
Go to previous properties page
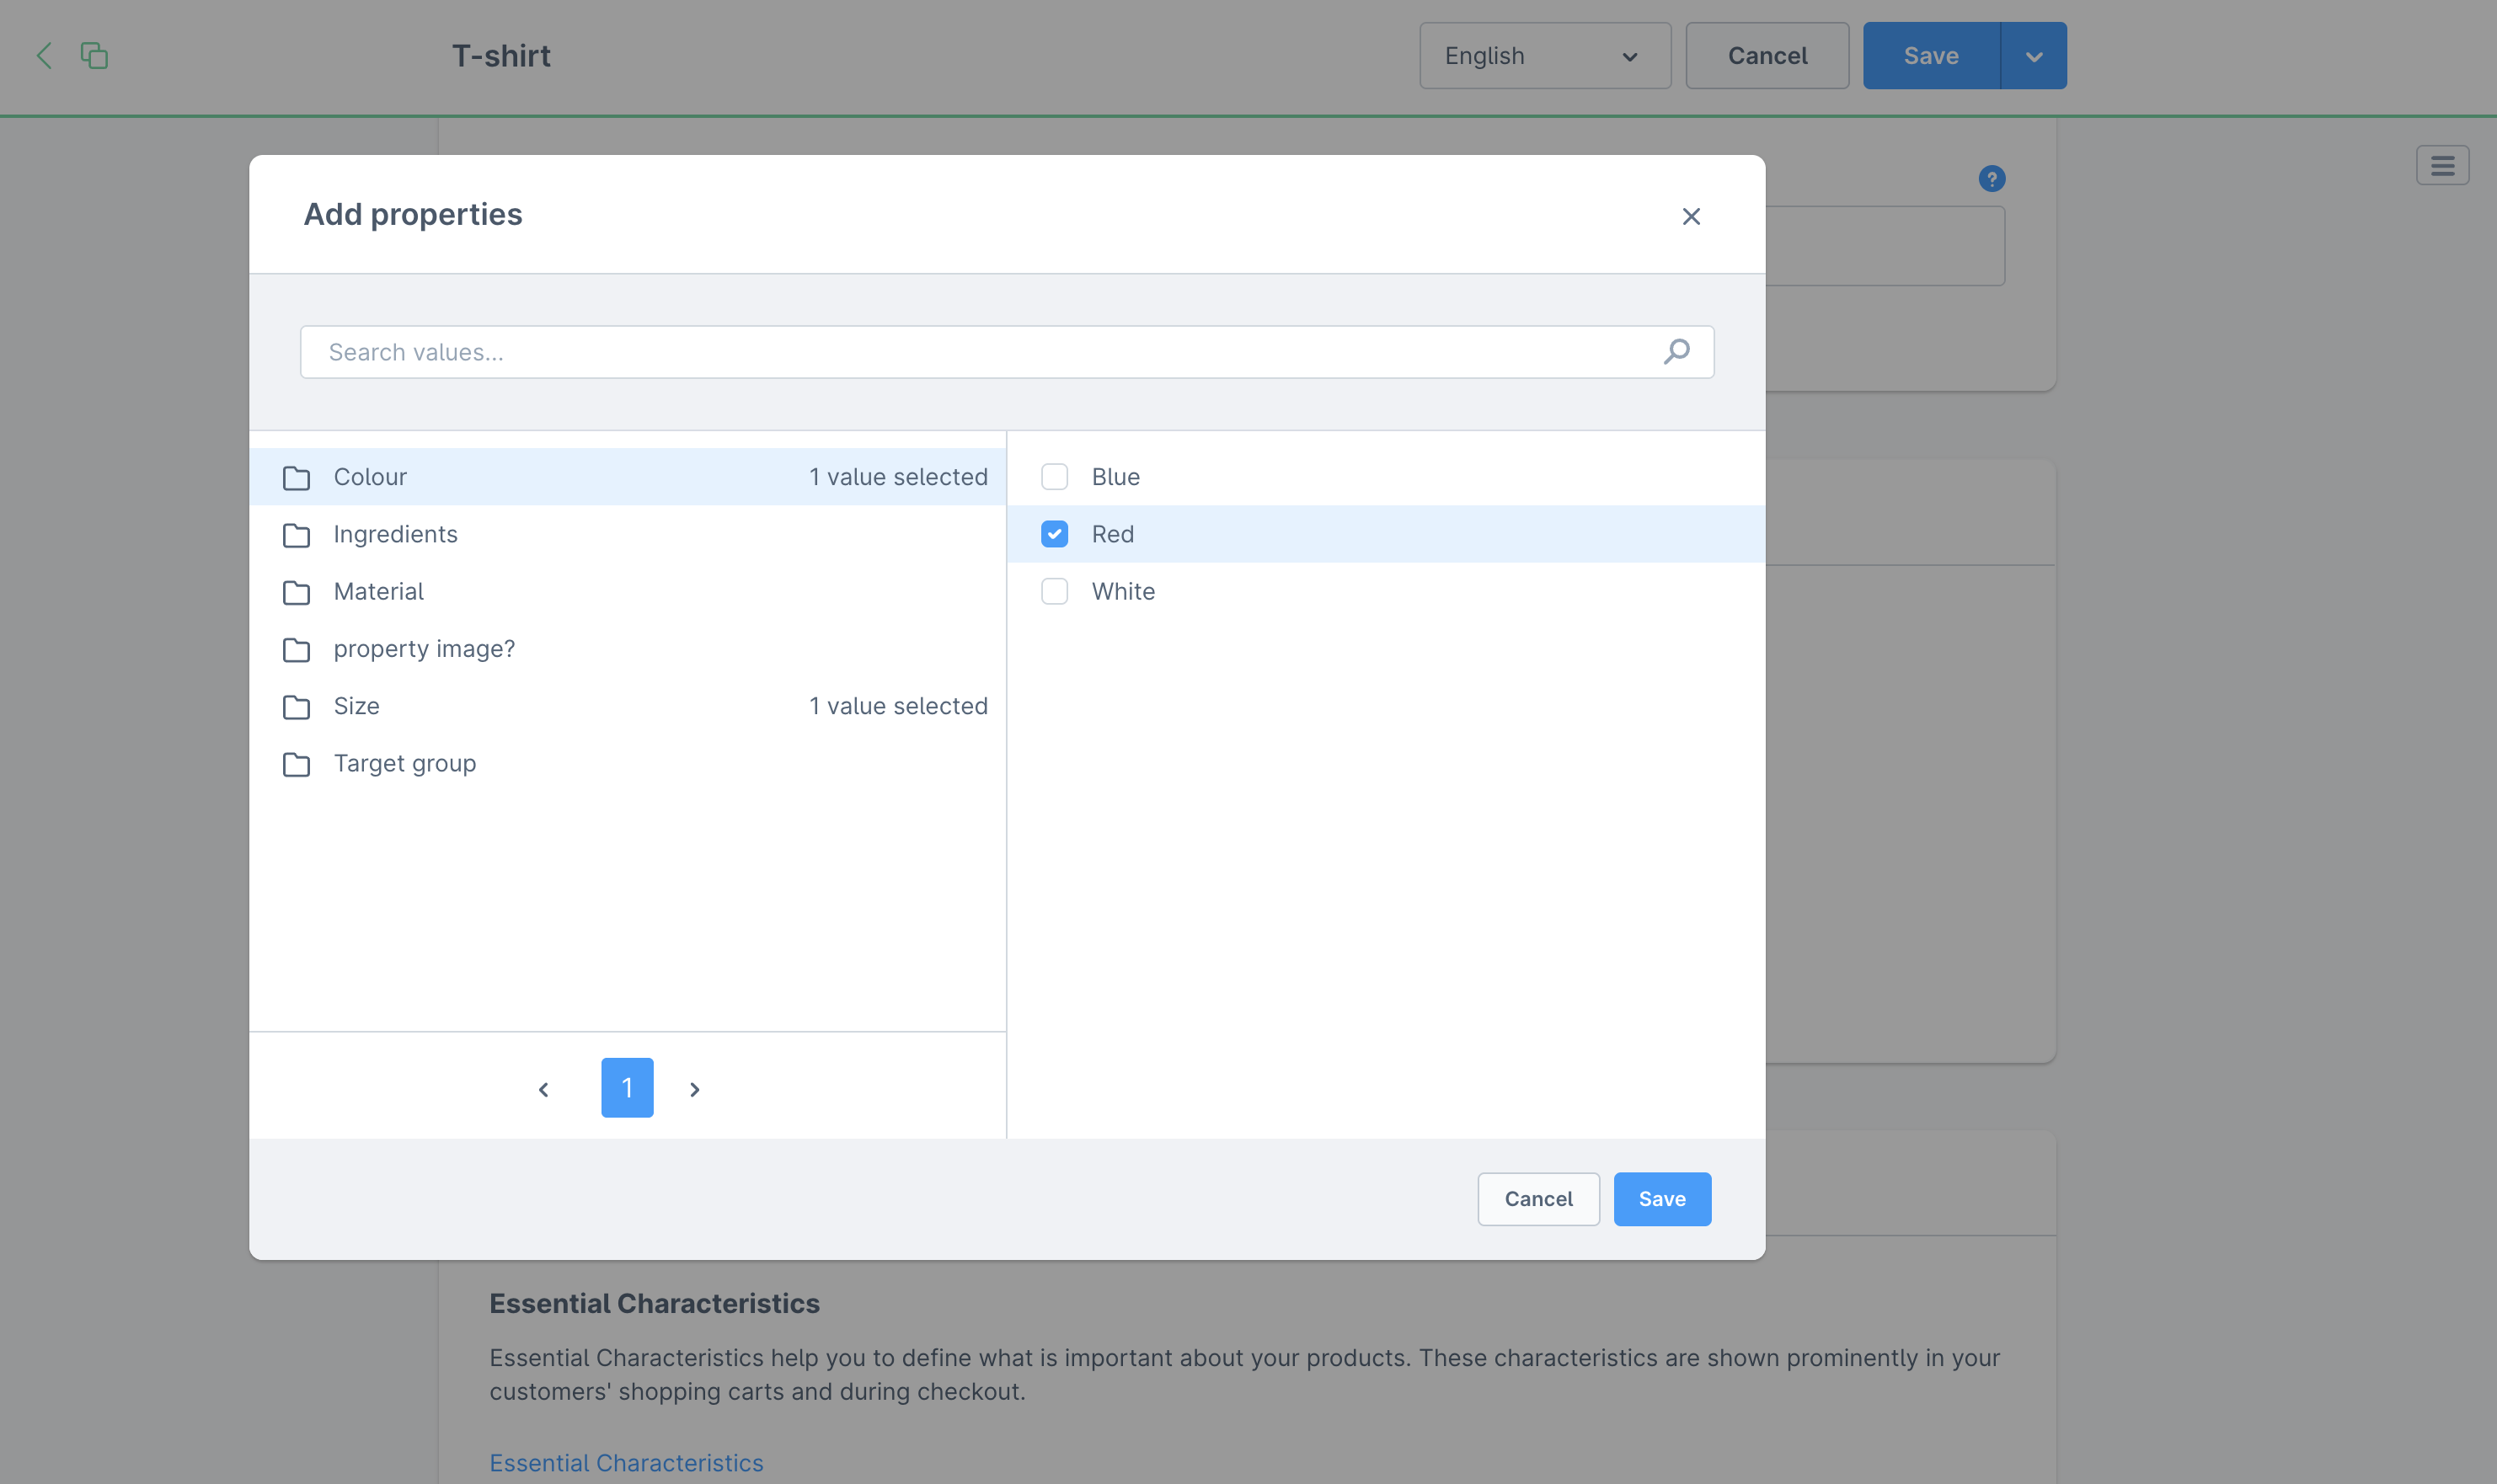pos(543,1088)
